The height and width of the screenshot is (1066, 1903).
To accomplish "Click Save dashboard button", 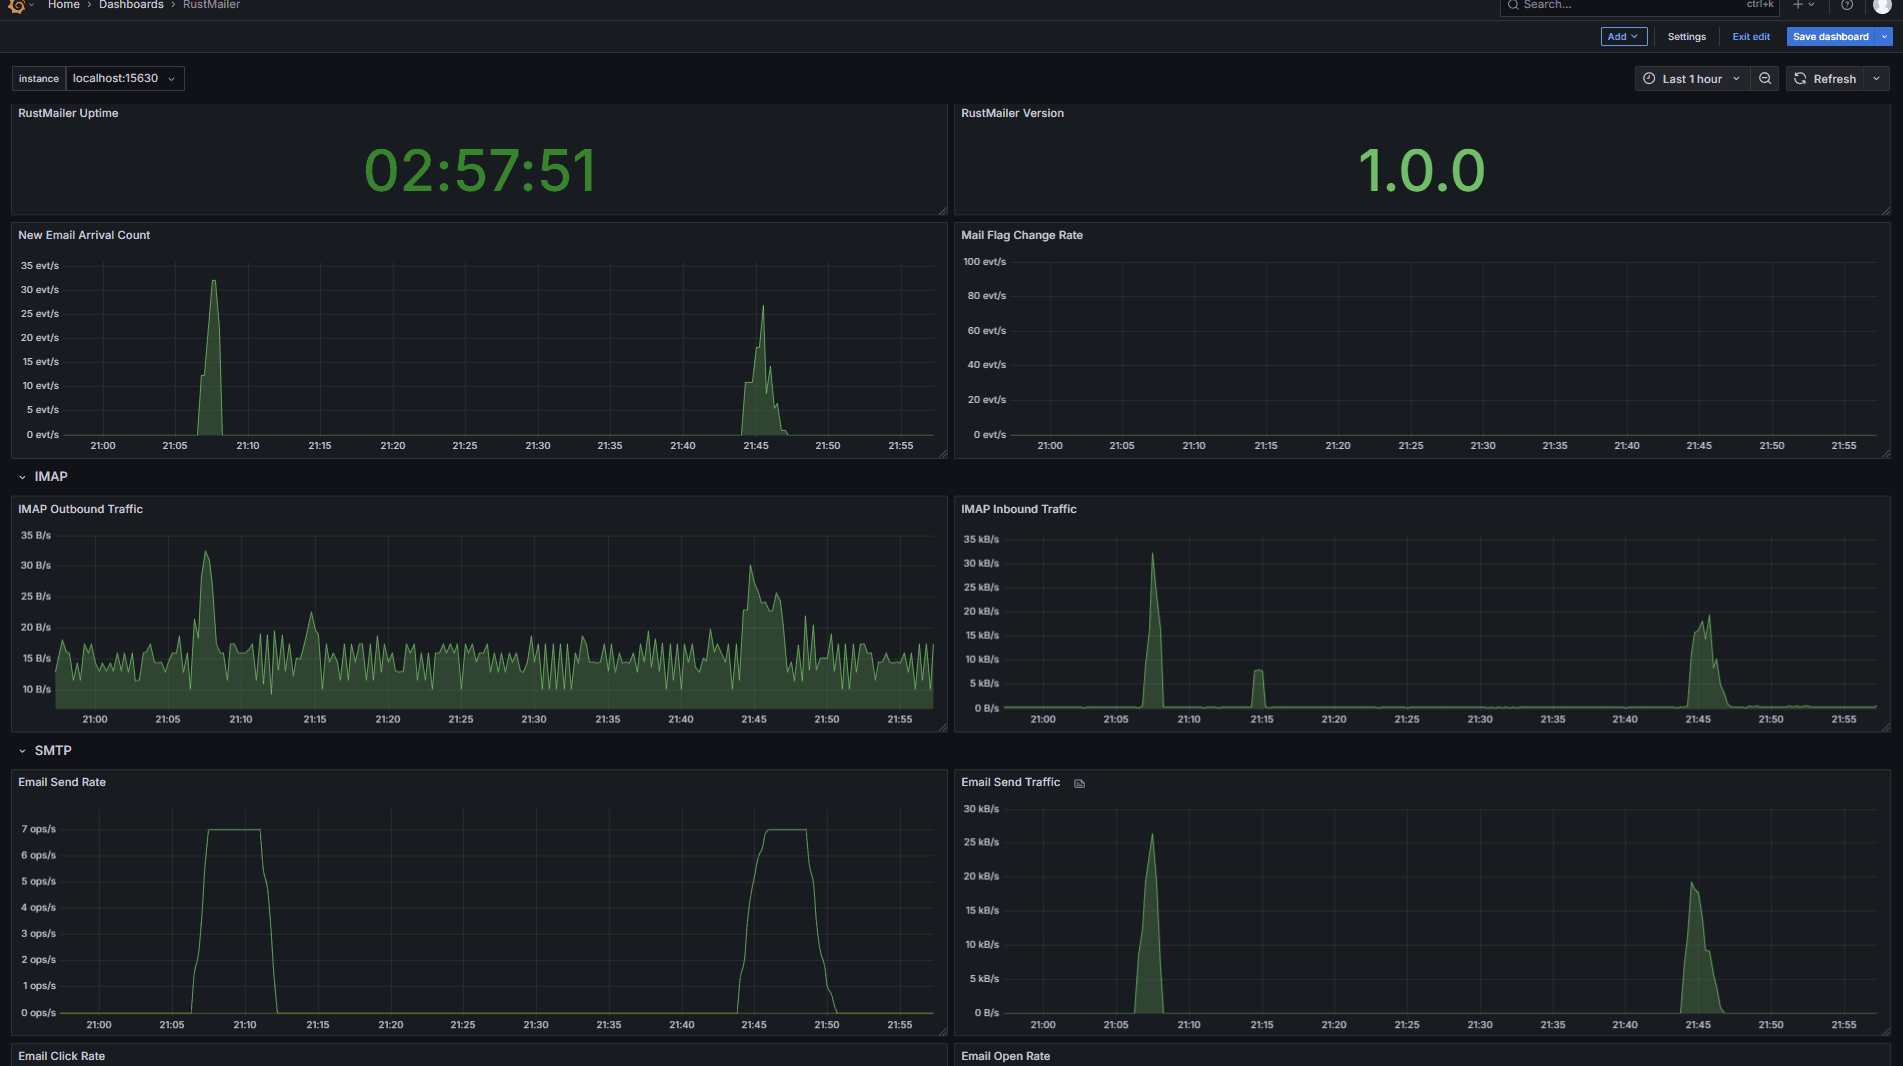I will [x=1831, y=37].
